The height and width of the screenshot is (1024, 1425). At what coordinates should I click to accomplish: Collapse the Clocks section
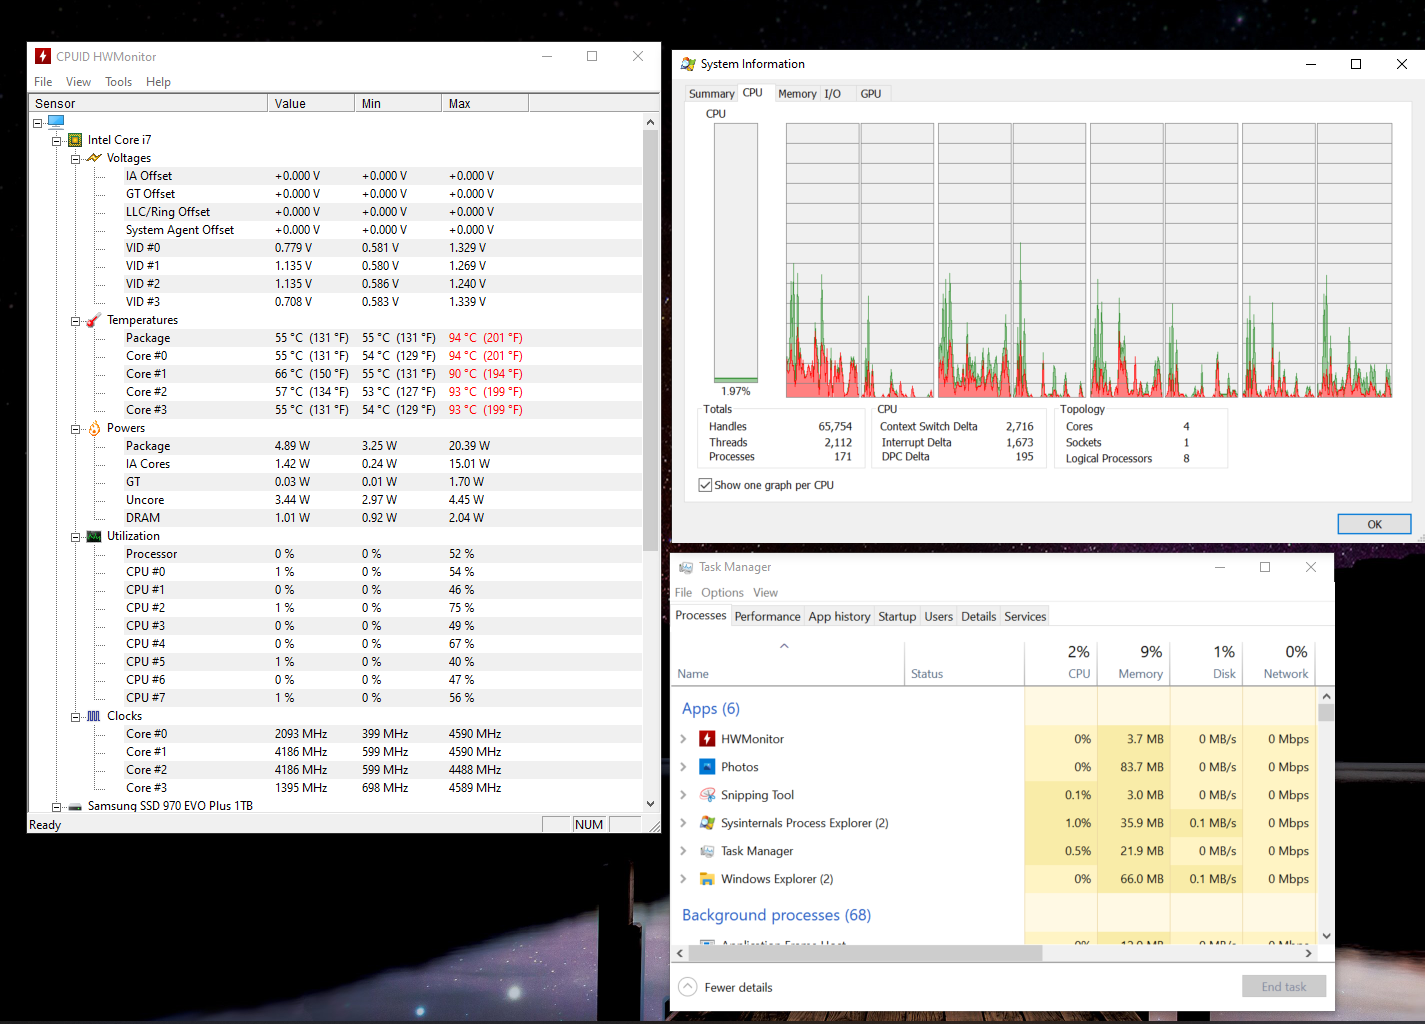pos(75,717)
